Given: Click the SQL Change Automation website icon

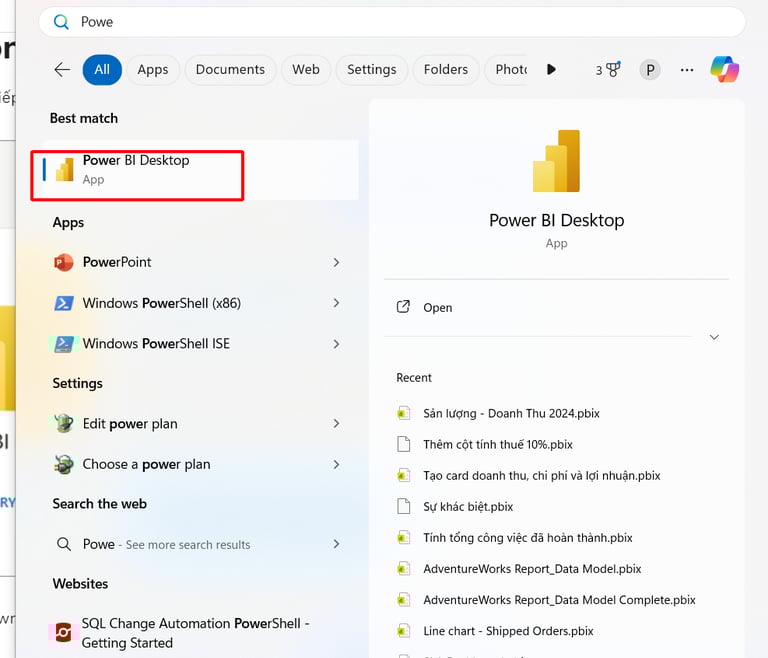Looking at the screenshot, I should 63,633.
